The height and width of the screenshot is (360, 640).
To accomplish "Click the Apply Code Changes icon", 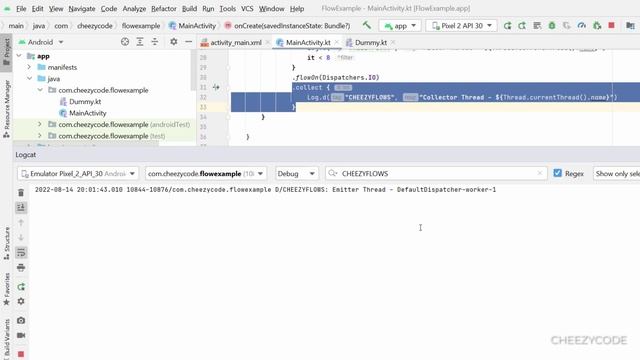I will 537,26.
